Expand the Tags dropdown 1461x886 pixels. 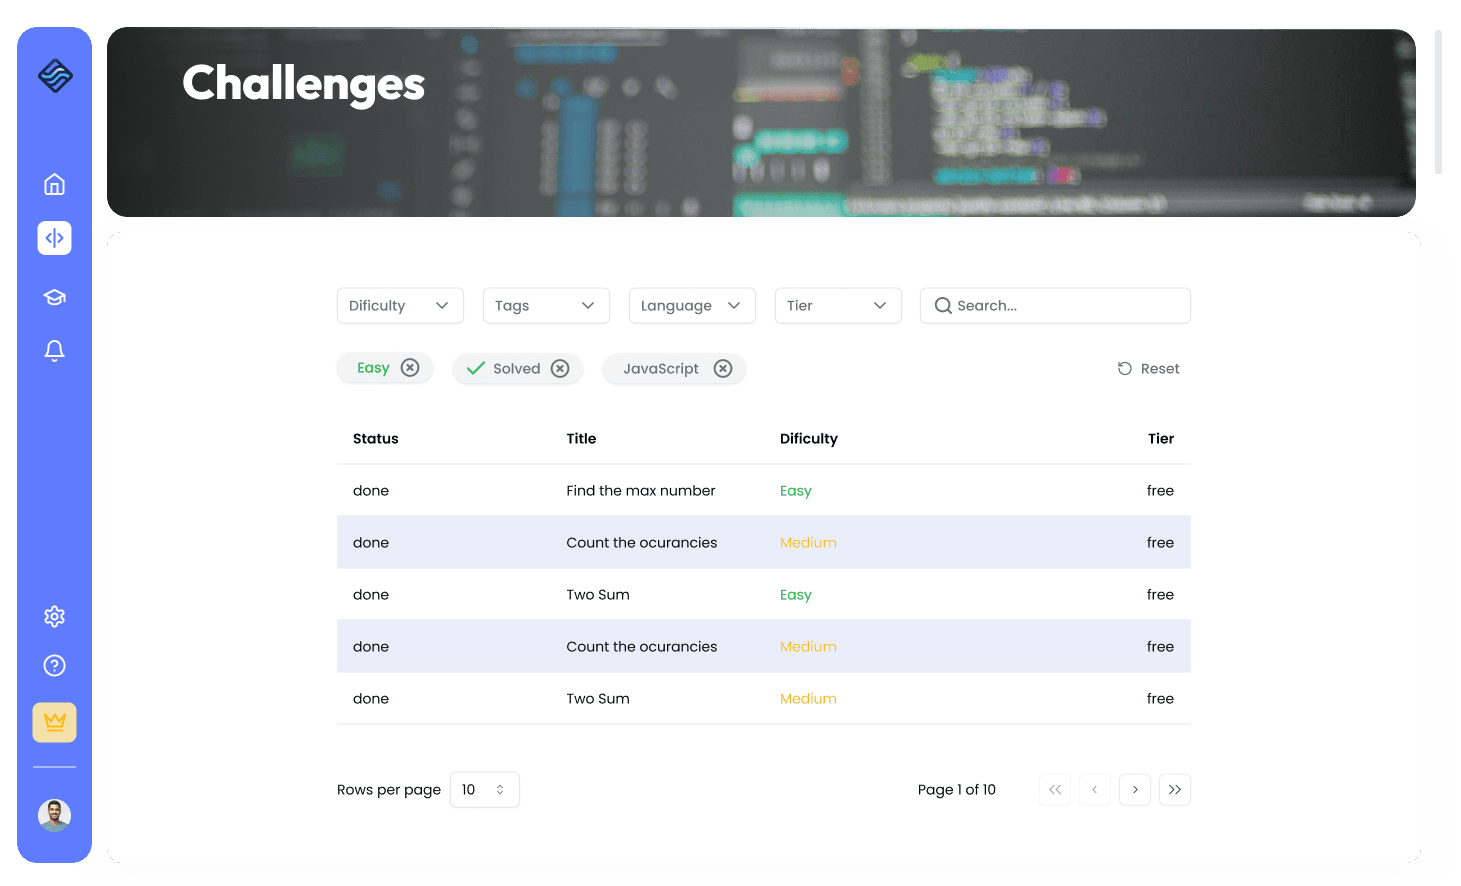click(546, 305)
